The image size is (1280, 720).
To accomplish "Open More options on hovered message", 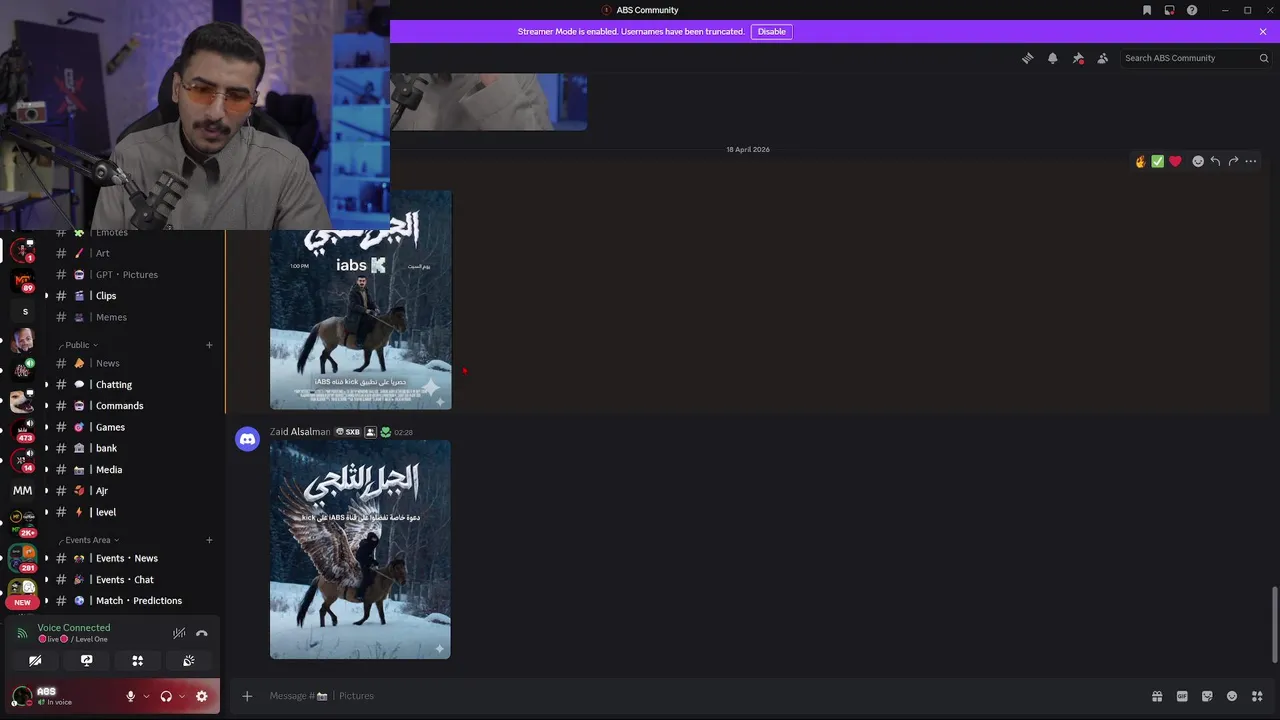I will [1250, 161].
